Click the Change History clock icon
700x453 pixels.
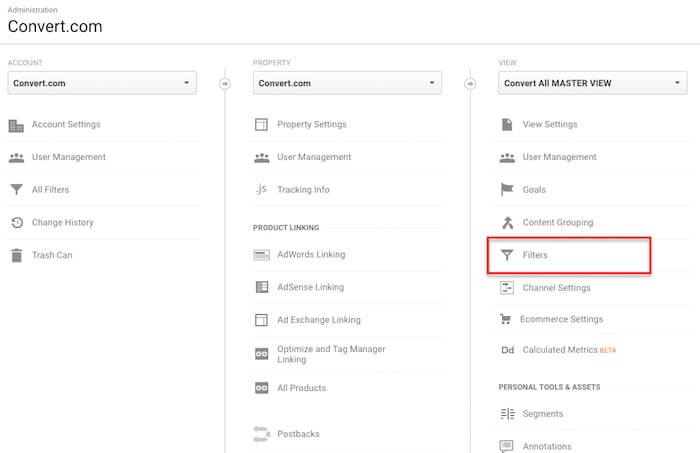[16, 223]
